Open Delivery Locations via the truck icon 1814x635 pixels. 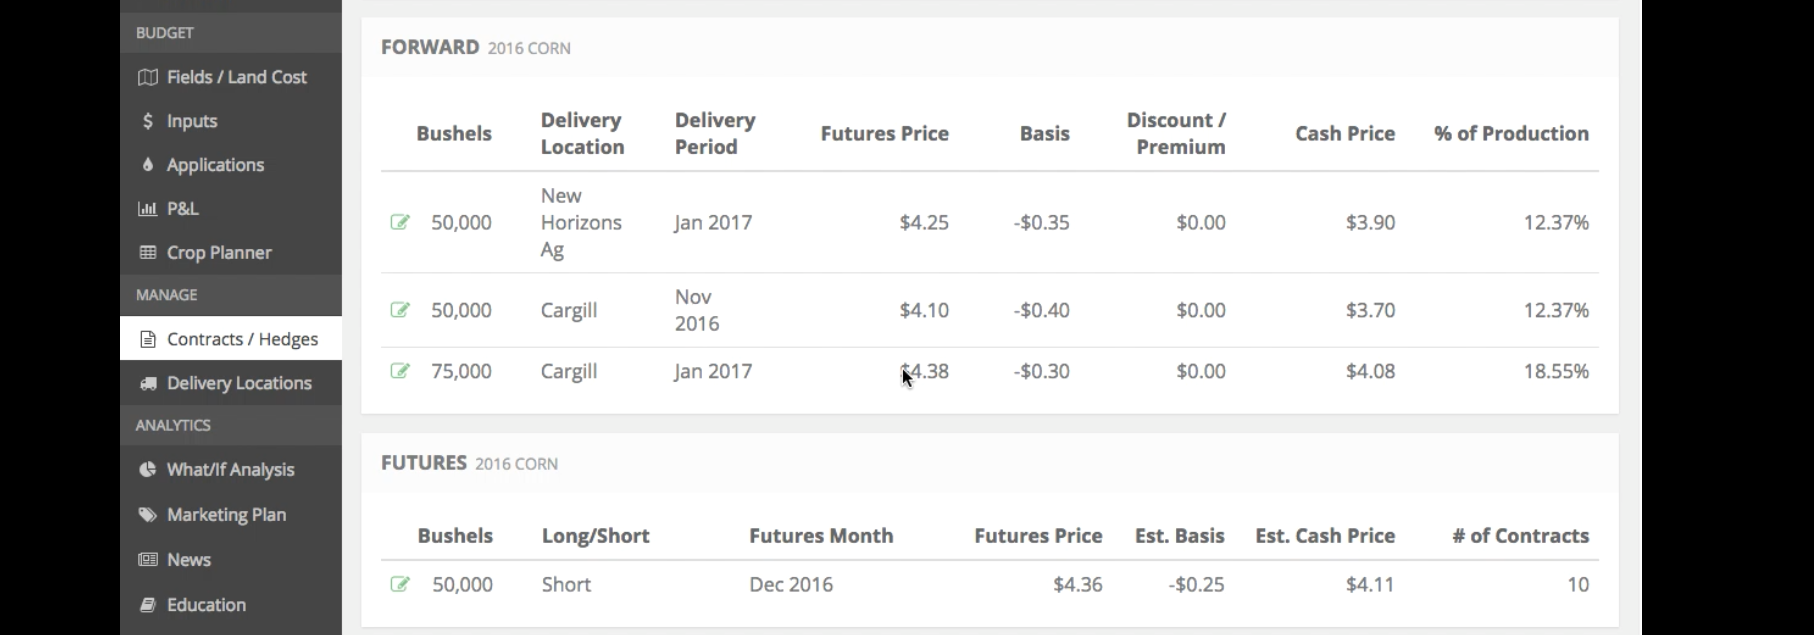point(147,383)
